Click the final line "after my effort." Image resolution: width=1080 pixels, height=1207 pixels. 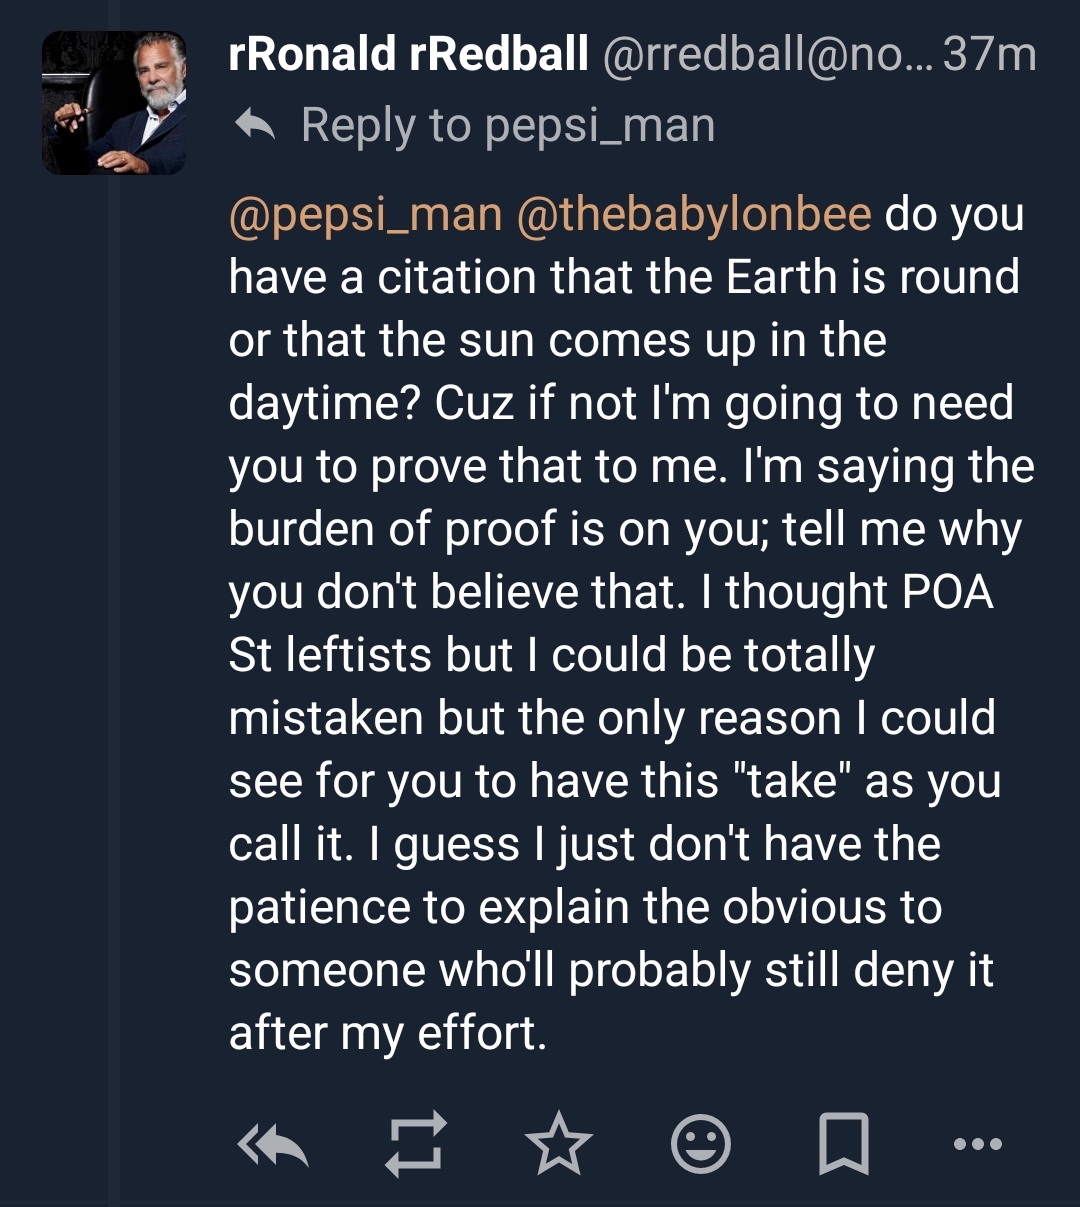(388, 1033)
